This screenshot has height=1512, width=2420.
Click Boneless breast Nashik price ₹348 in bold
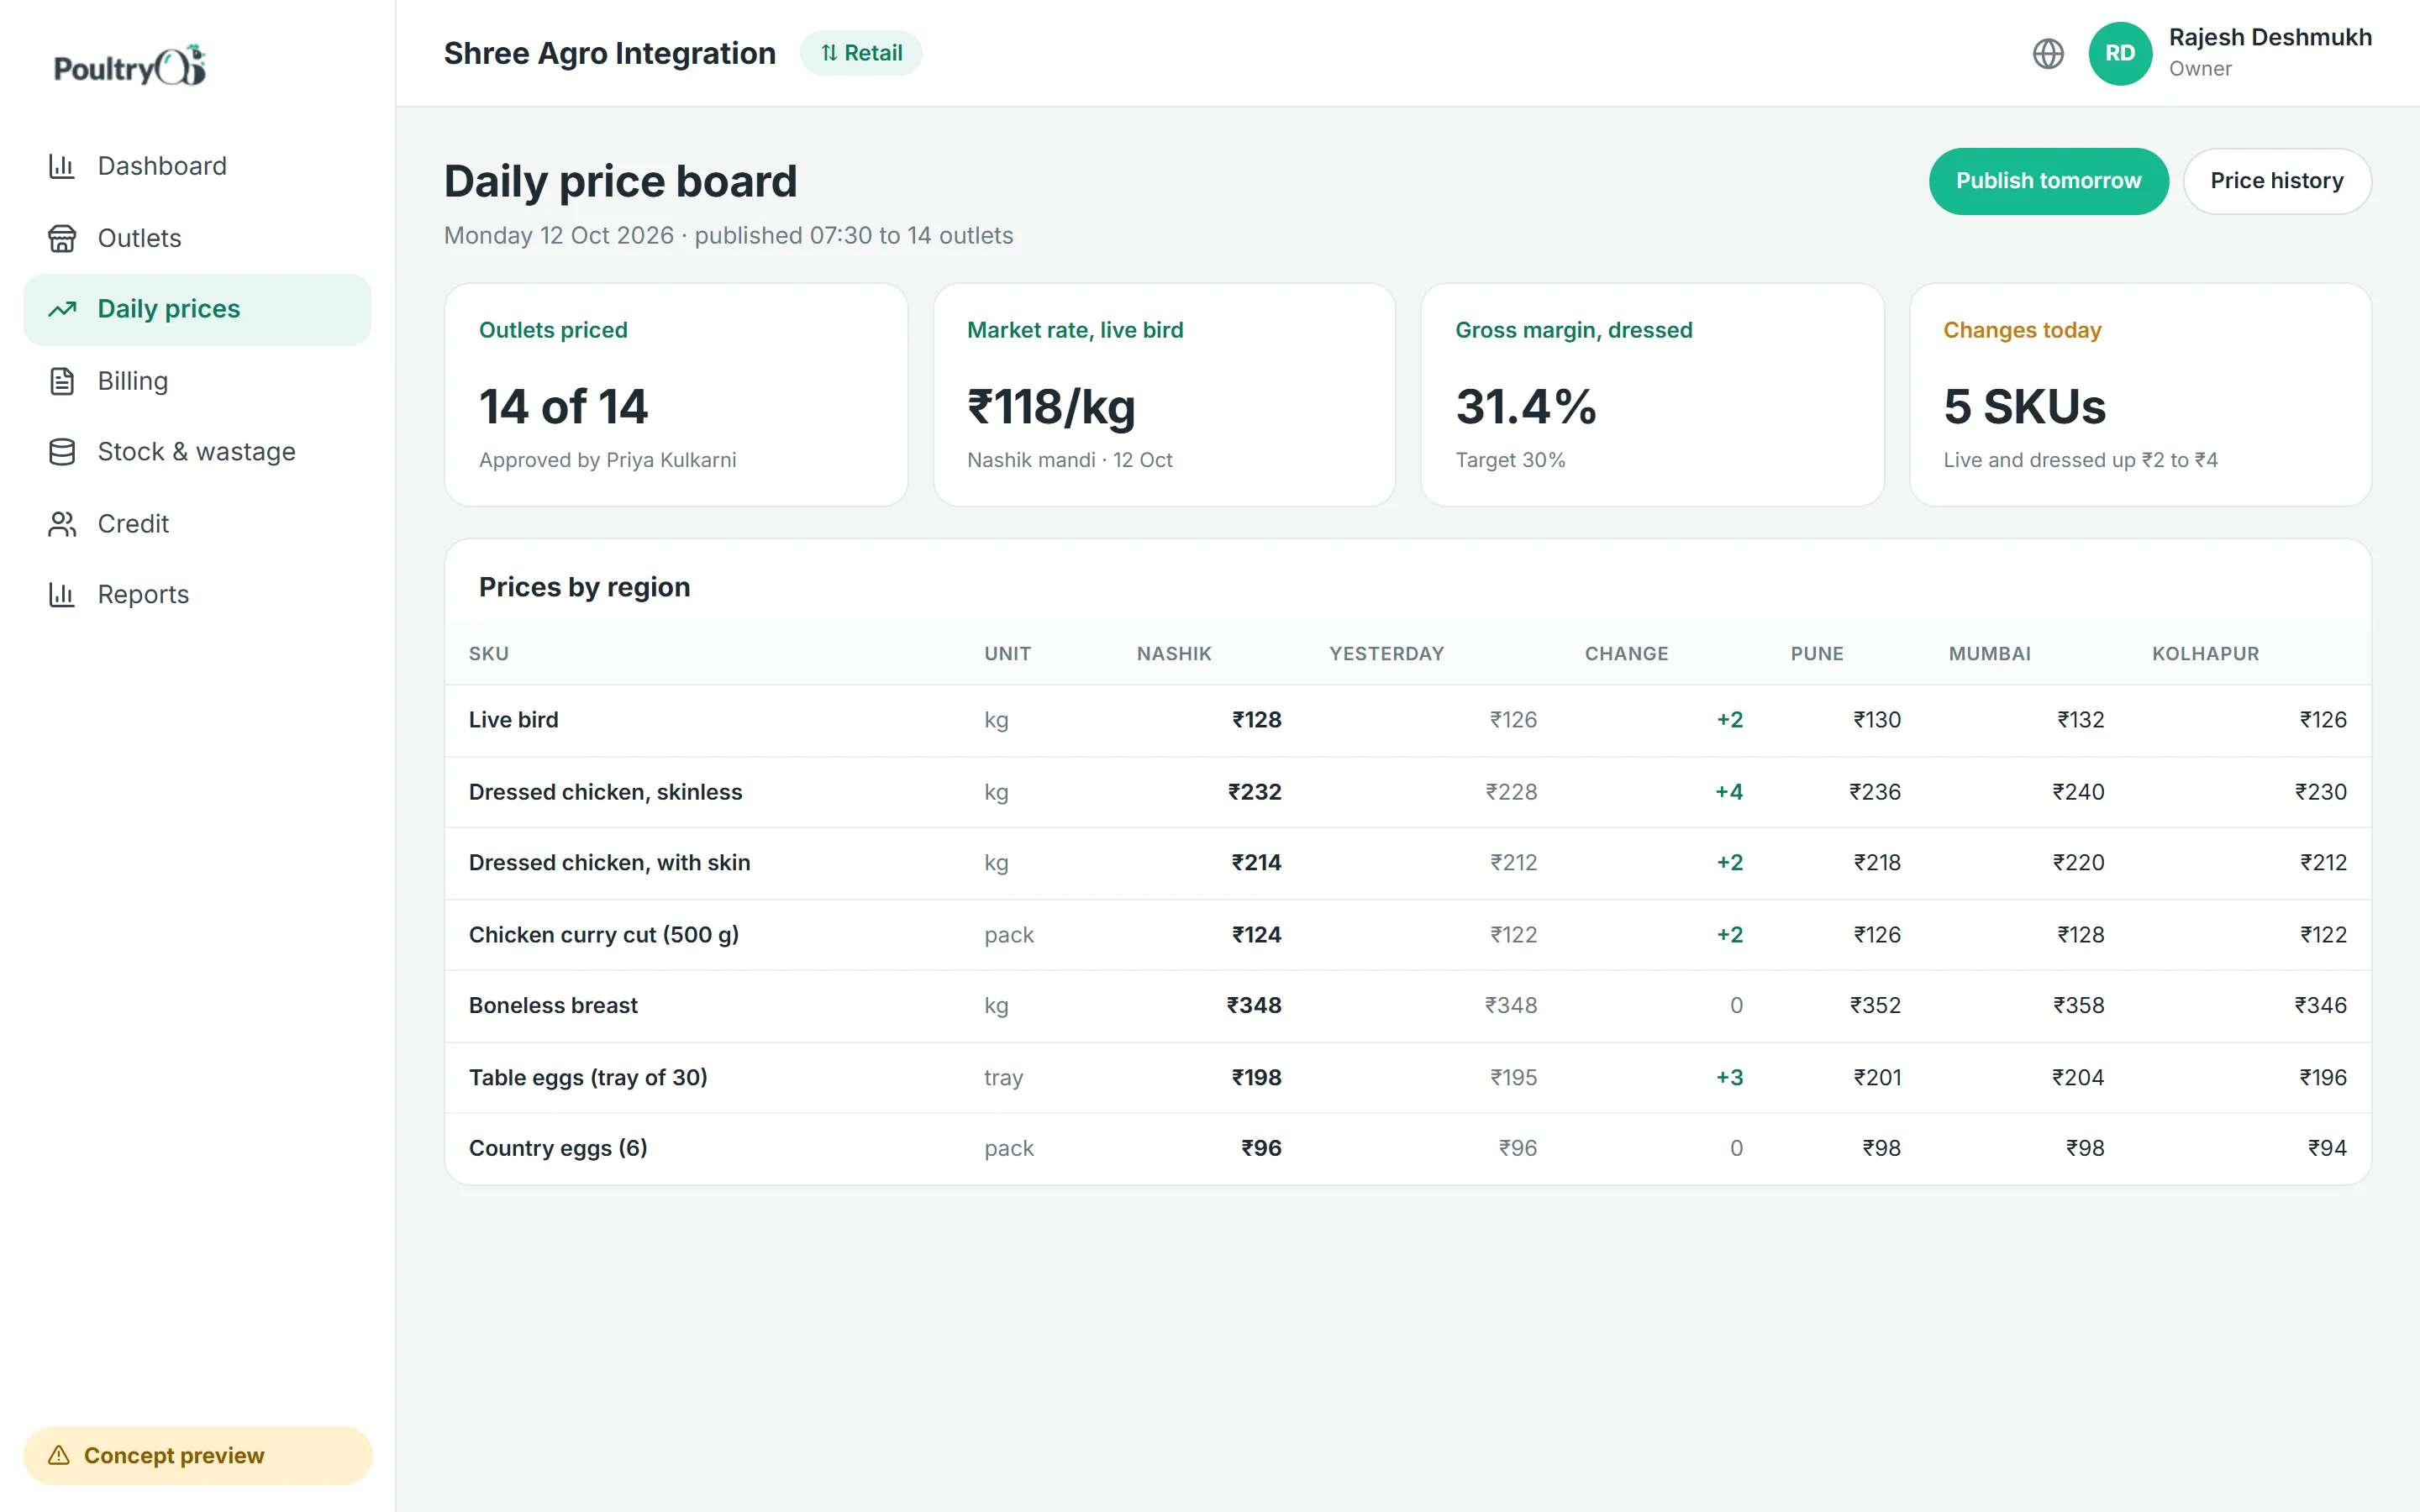click(1254, 1006)
